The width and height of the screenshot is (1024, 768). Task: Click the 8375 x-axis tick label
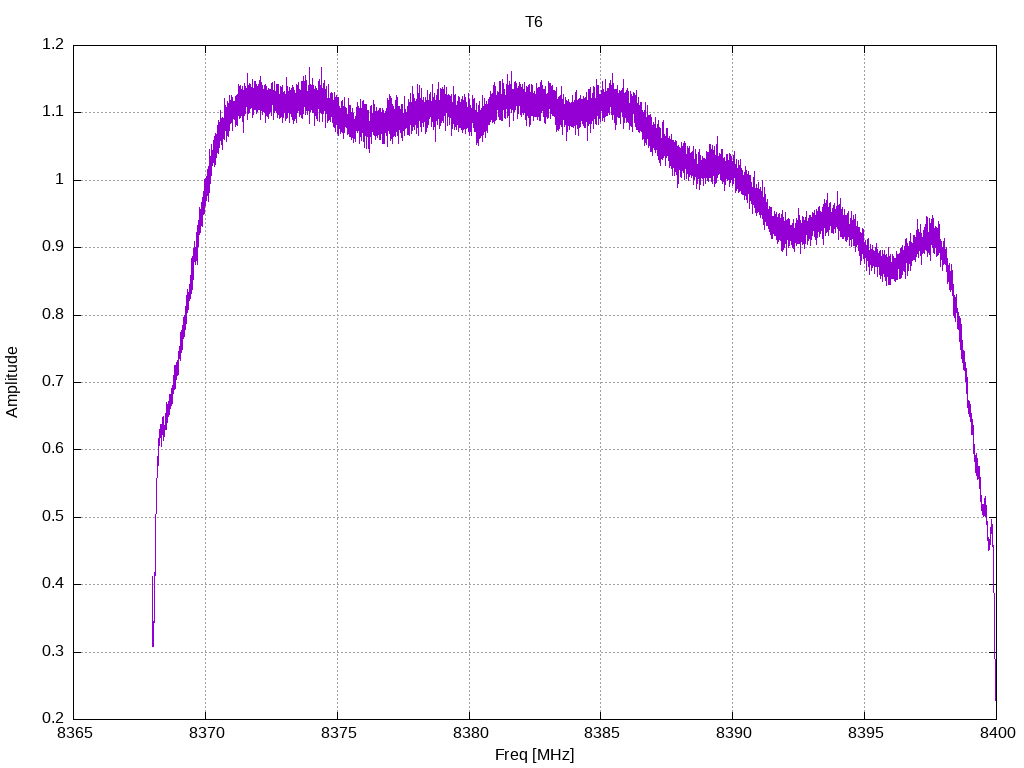click(x=338, y=733)
